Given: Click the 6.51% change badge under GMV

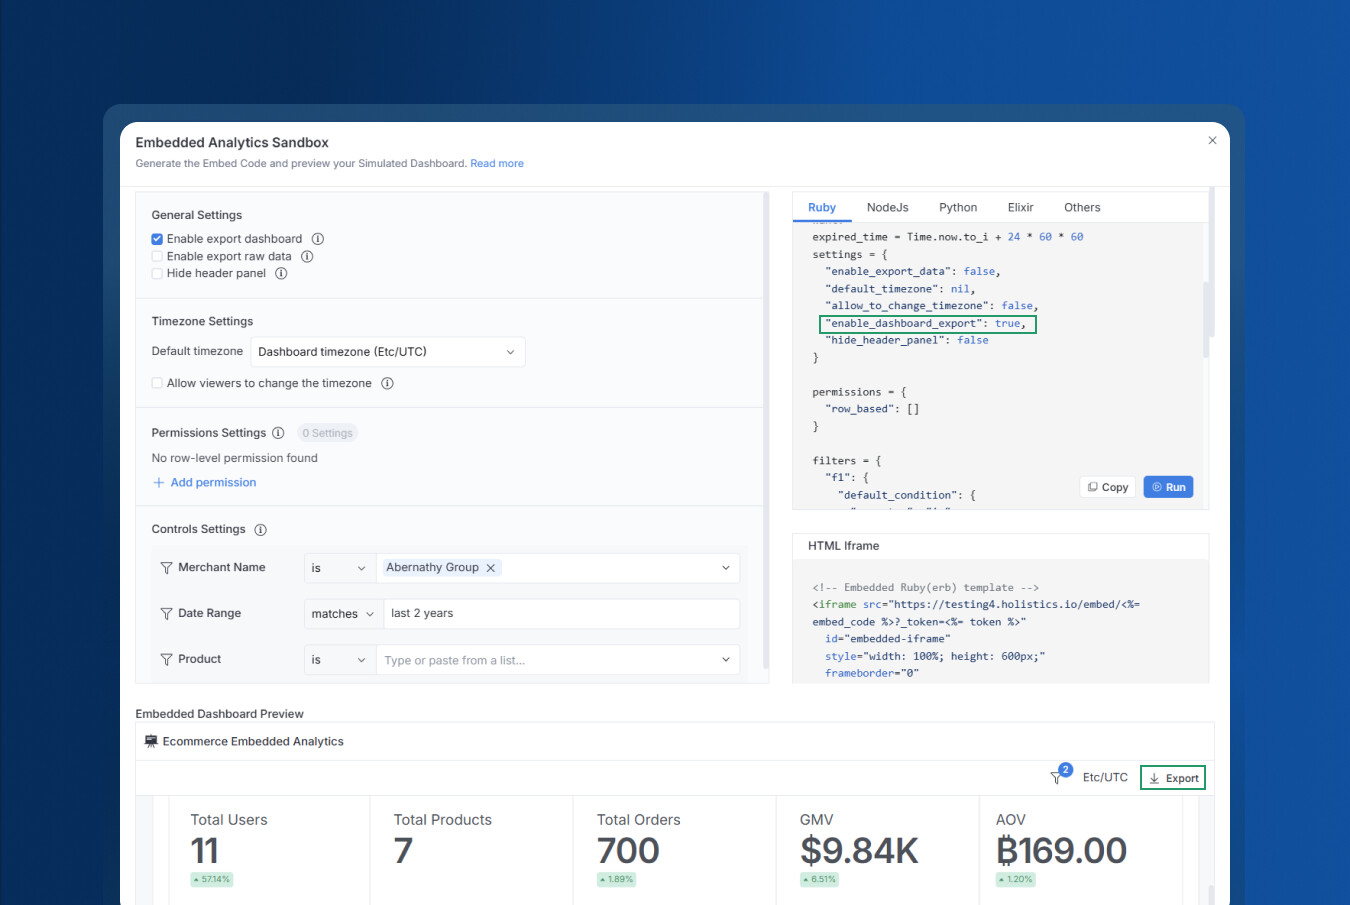Looking at the screenshot, I should click(820, 880).
